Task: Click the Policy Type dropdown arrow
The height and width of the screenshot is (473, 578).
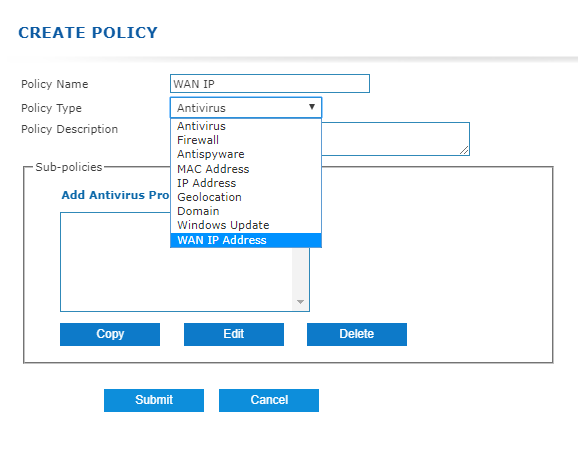Action: point(312,107)
